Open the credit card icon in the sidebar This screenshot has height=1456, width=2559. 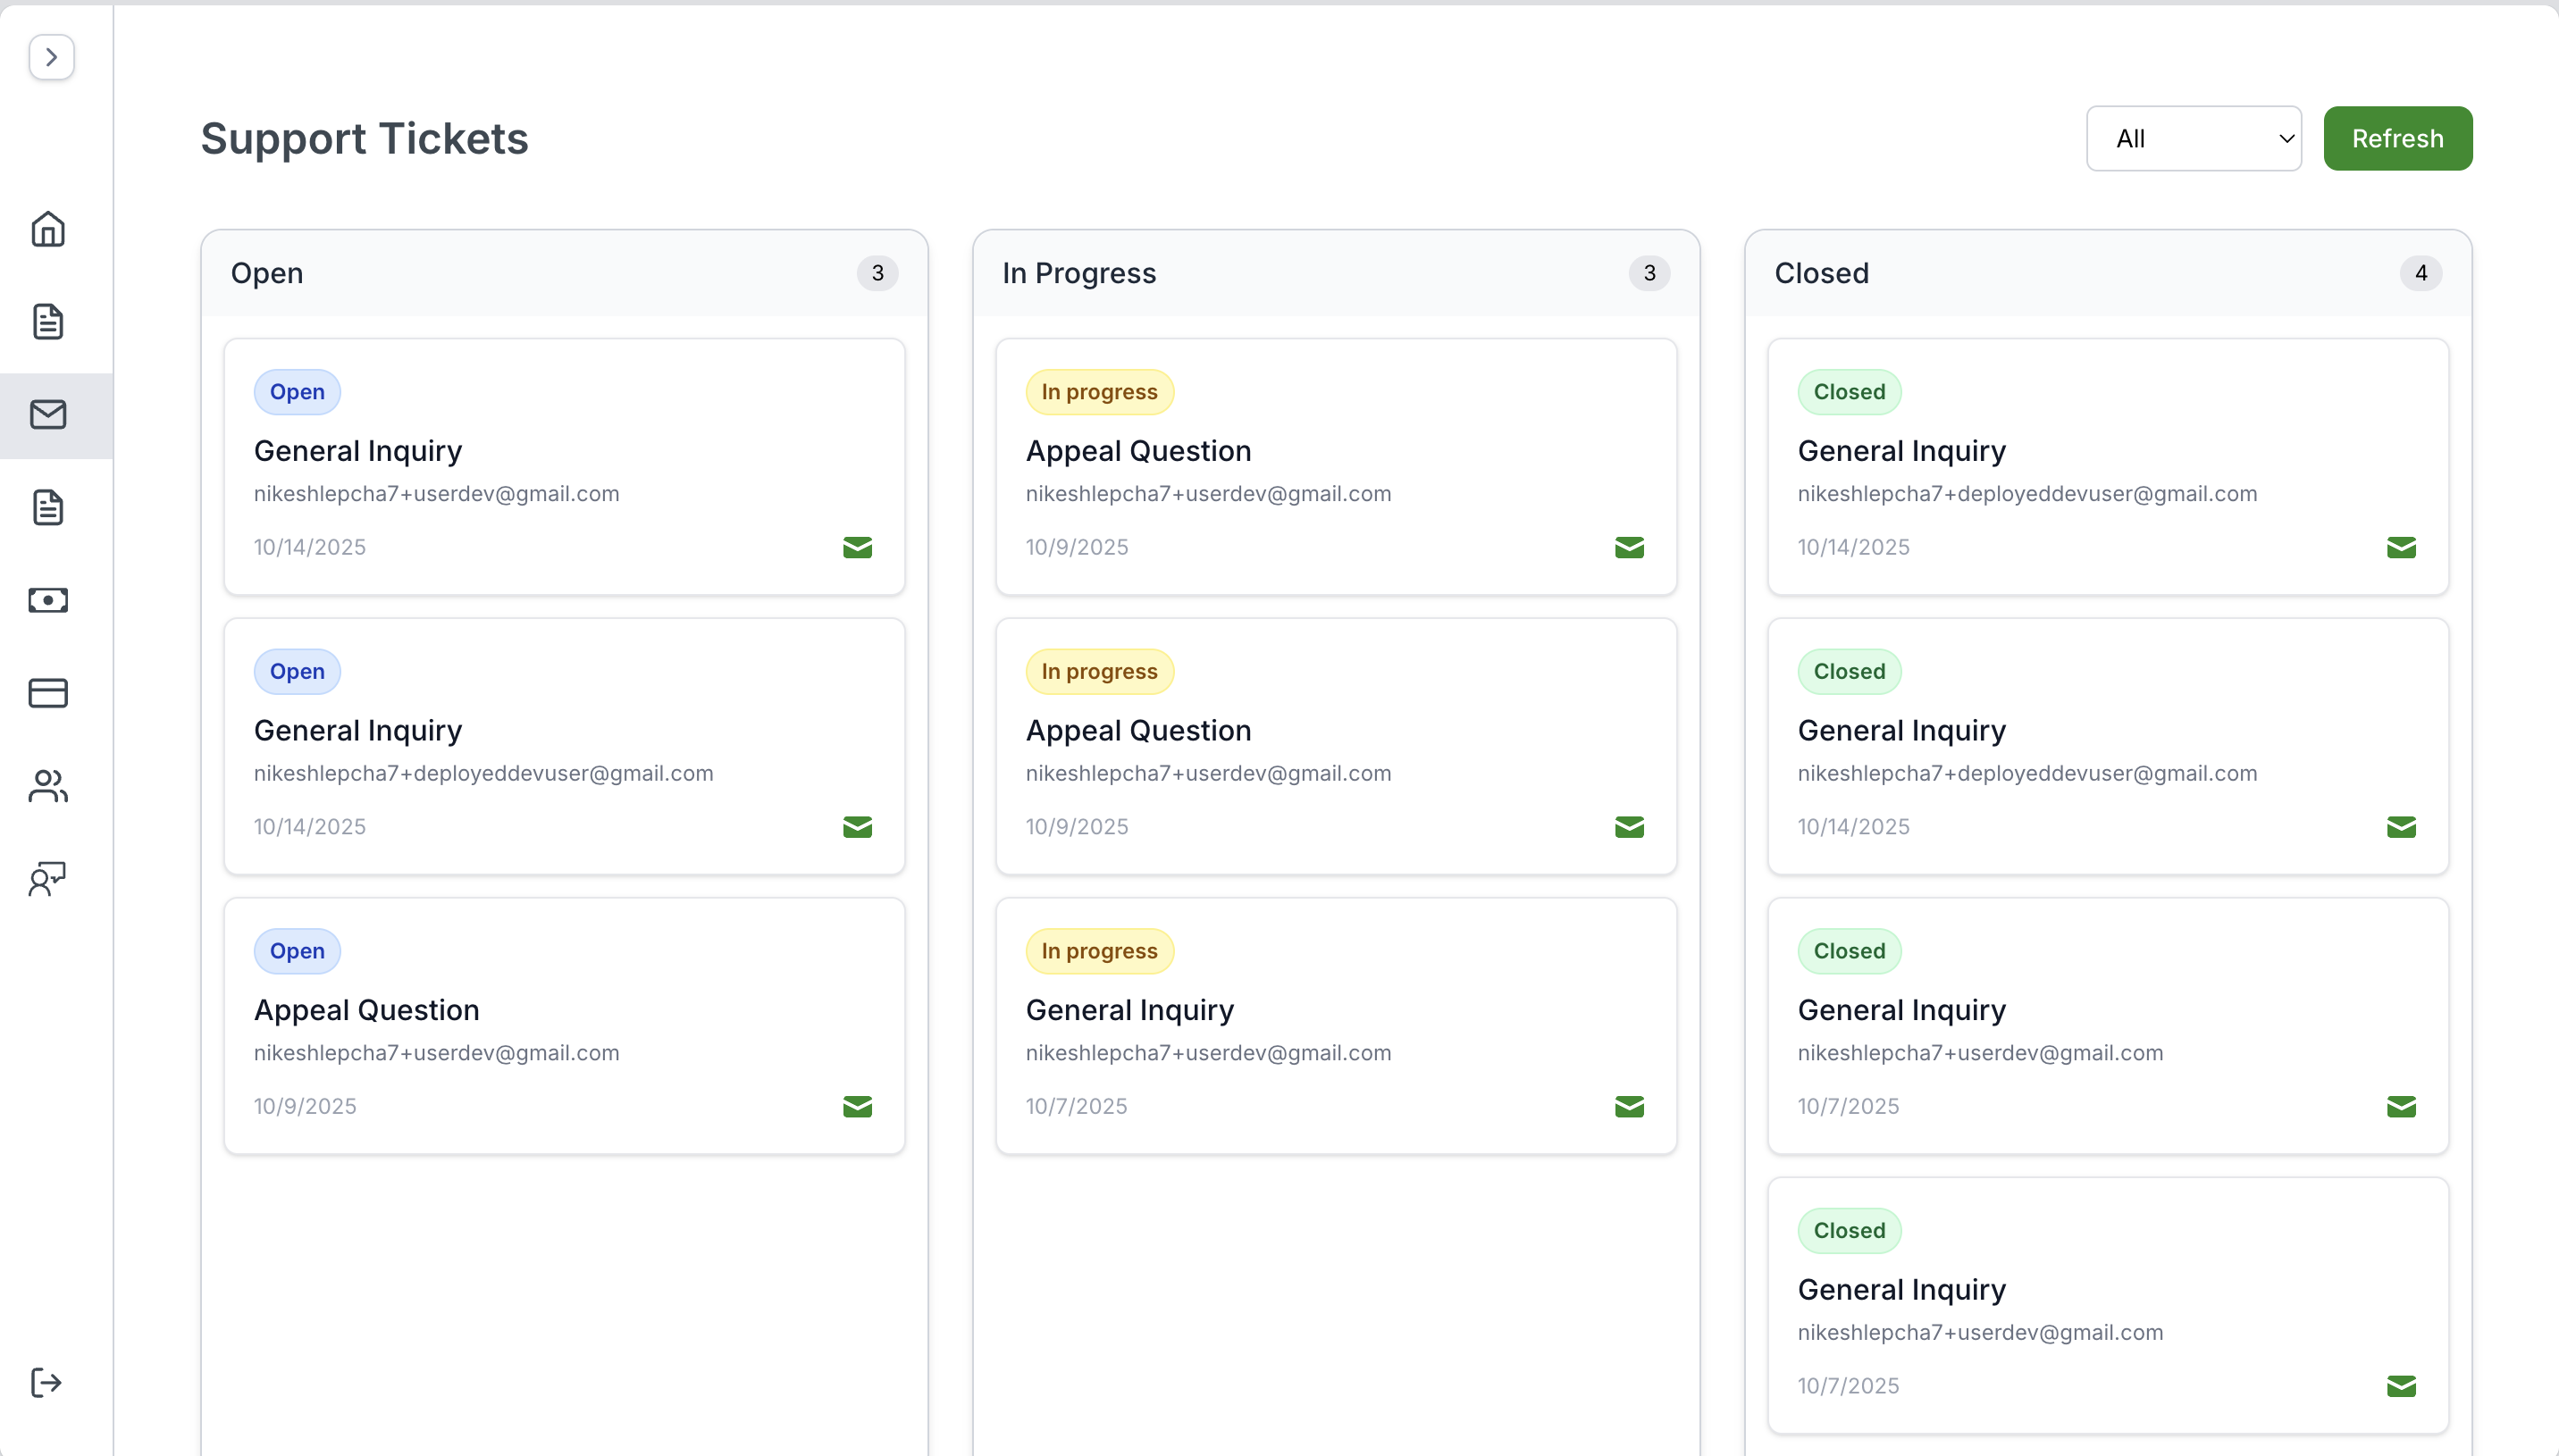coord(48,693)
